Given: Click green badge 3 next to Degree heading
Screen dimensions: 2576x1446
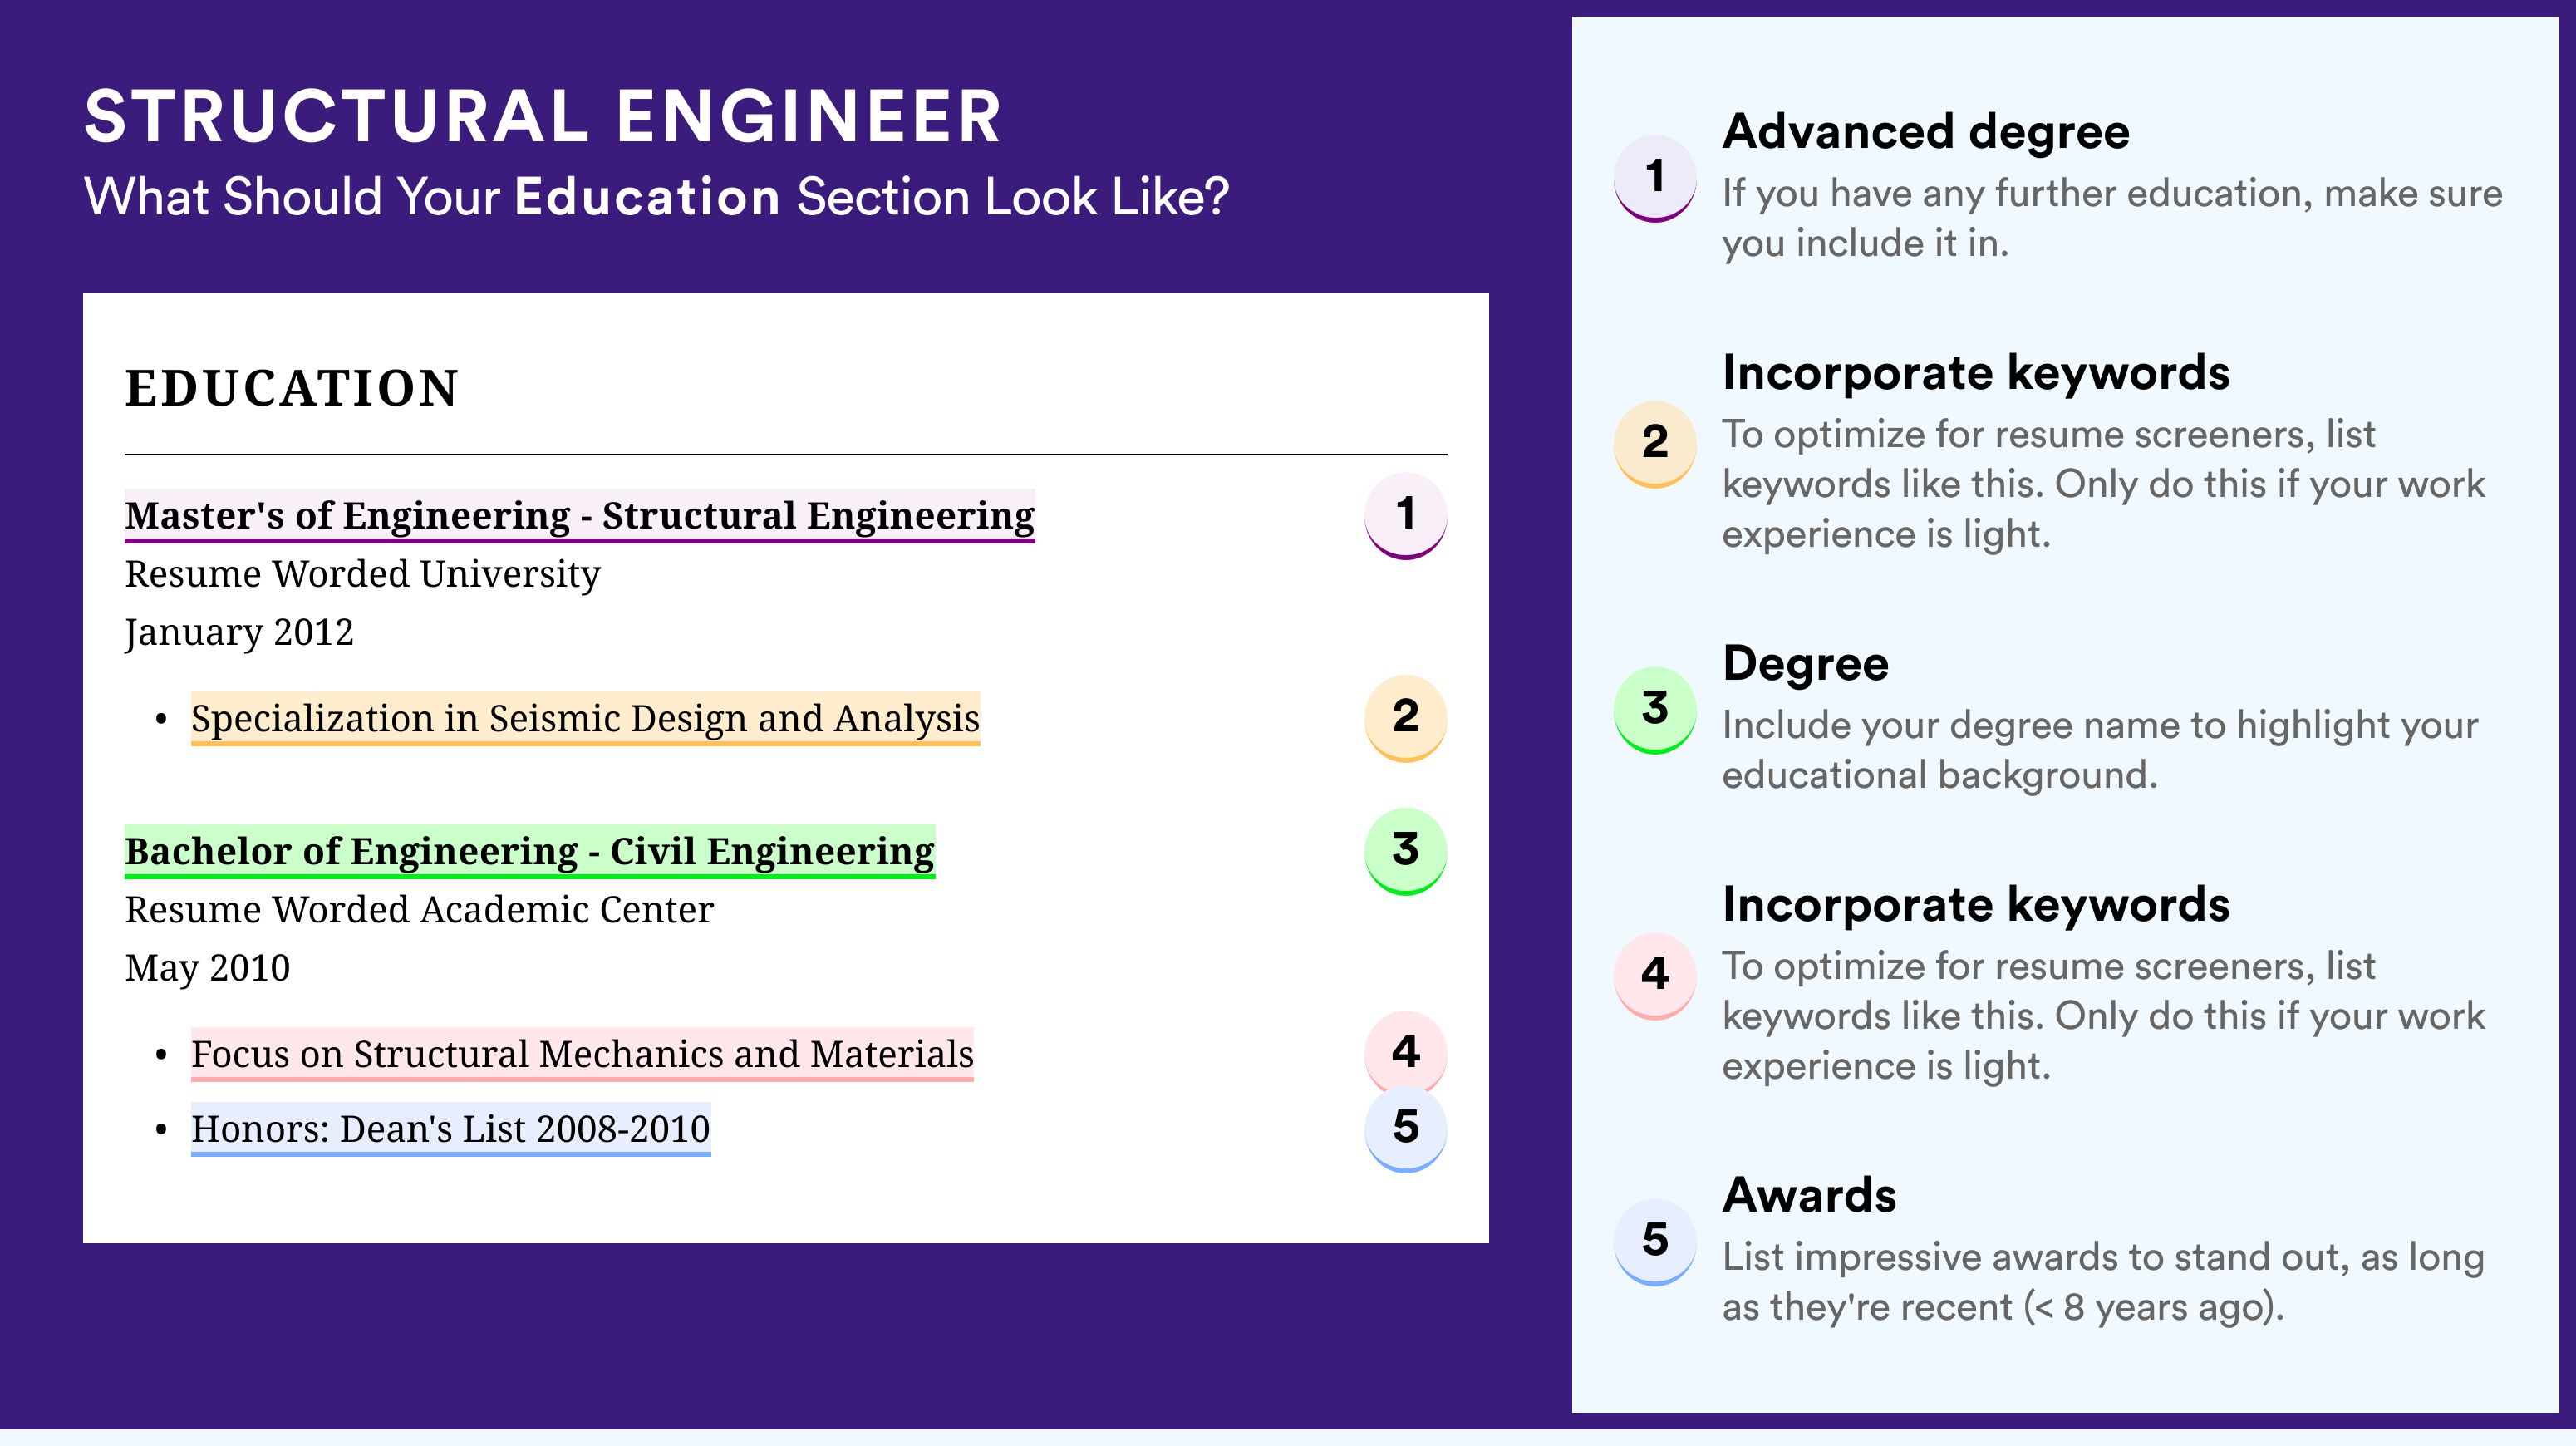Looking at the screenshot, I should pos(1654,709).
